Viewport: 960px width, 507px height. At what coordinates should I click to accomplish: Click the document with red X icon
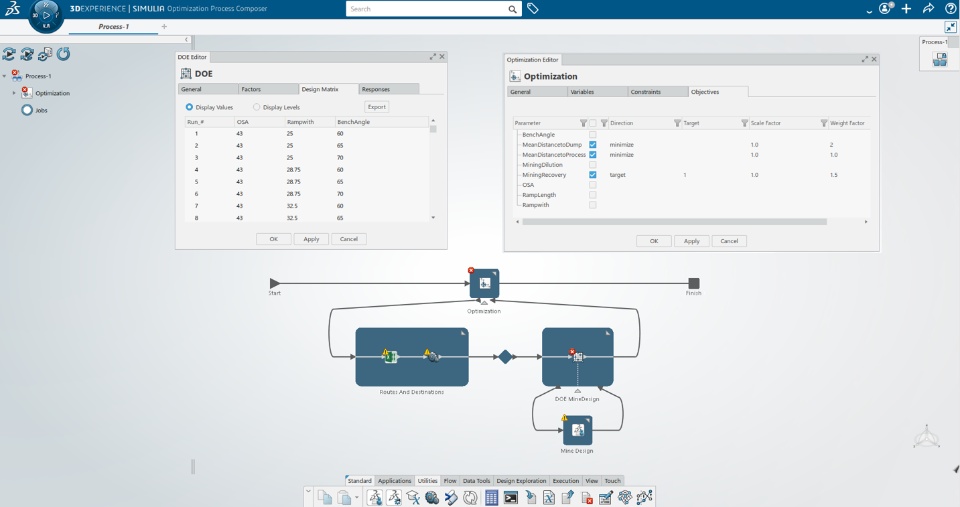point(587,497)
